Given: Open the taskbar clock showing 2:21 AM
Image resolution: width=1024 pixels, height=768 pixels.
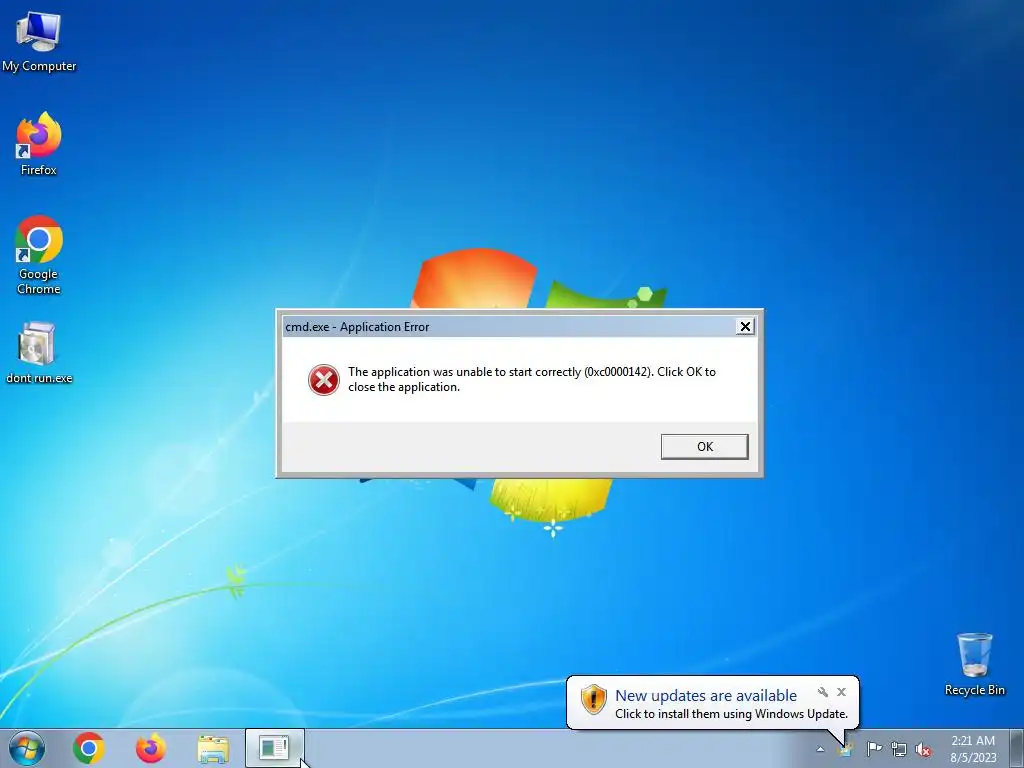Looking at the screenshot, I should [973, 749].
